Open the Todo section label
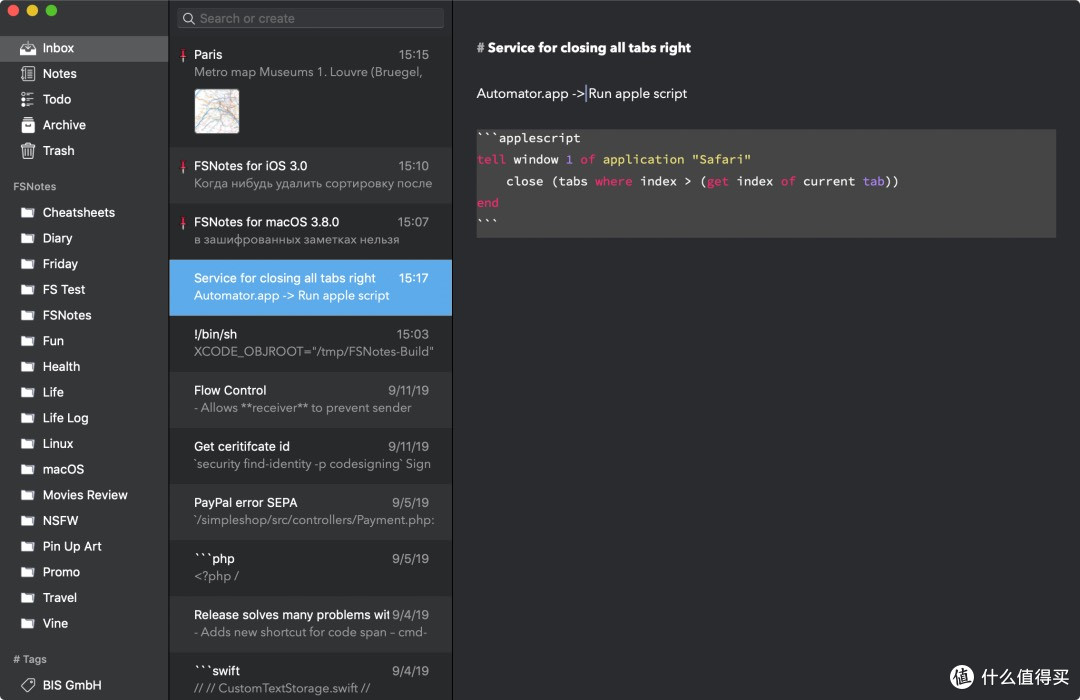1080x700 pixels. click(x=56, y=99)
